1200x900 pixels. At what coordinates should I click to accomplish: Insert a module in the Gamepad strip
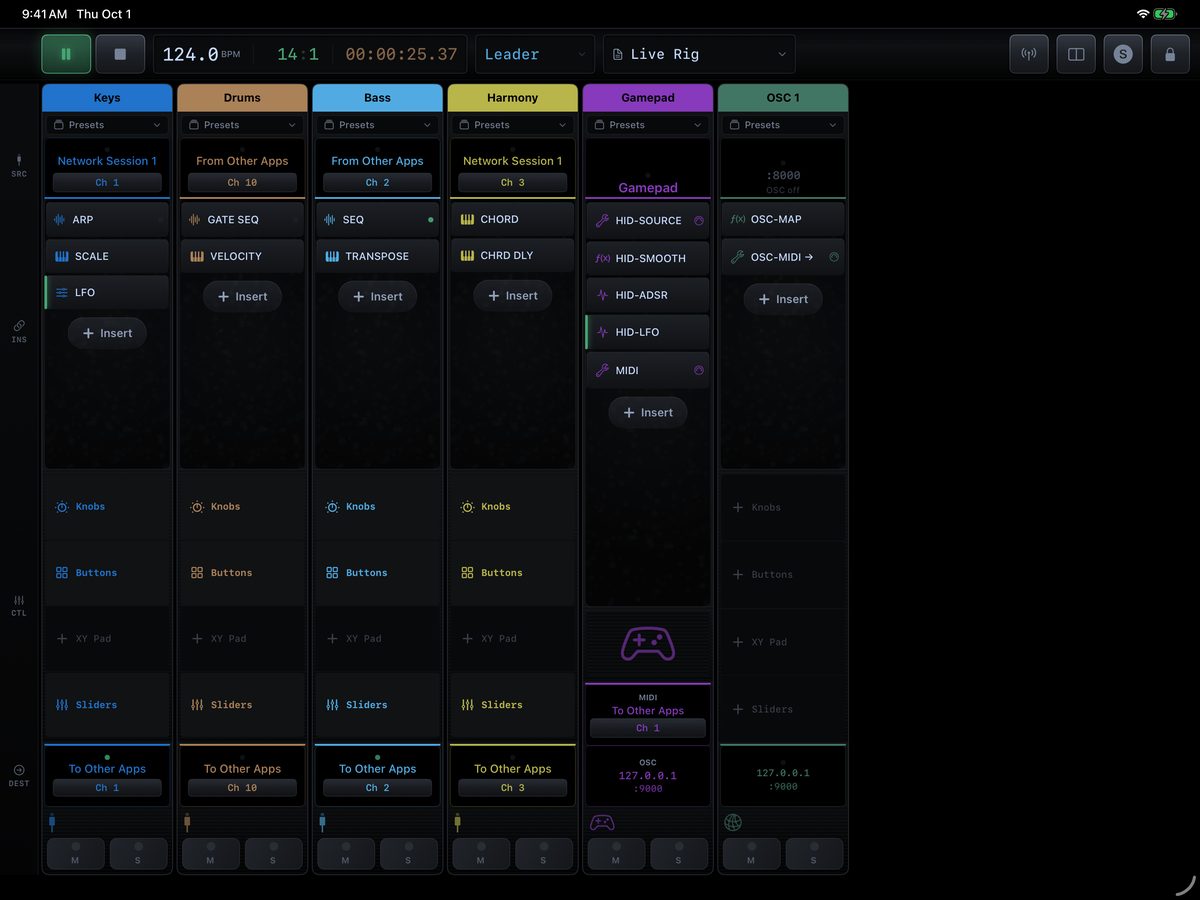point(648,412)
